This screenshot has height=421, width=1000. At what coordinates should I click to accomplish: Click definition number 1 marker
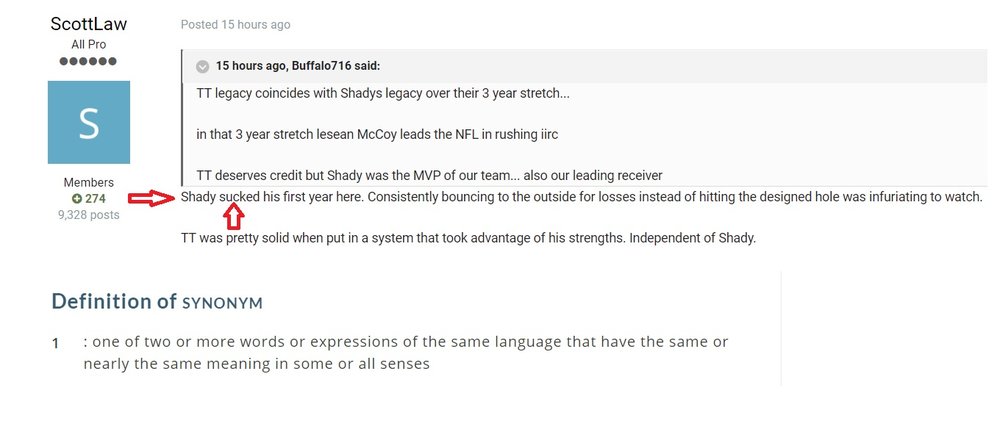pyautogui.click(x=55, y=344)
